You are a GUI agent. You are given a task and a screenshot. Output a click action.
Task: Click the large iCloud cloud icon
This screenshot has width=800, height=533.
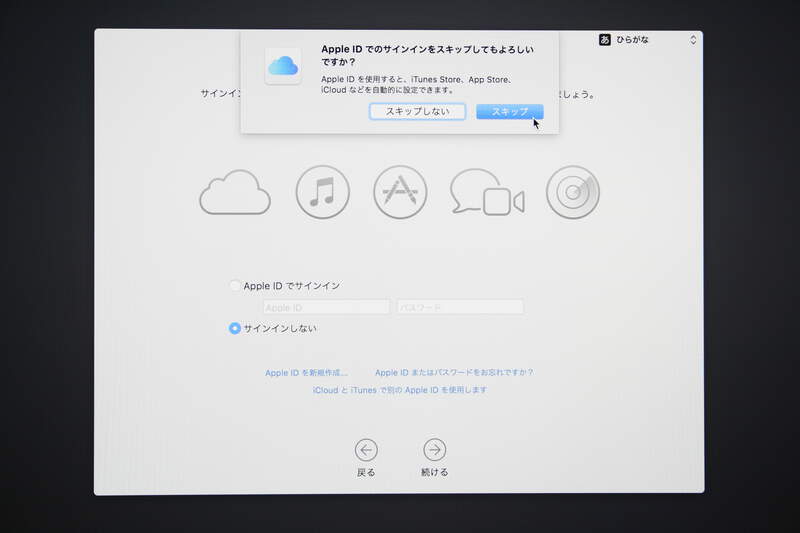tap(235, 192)
